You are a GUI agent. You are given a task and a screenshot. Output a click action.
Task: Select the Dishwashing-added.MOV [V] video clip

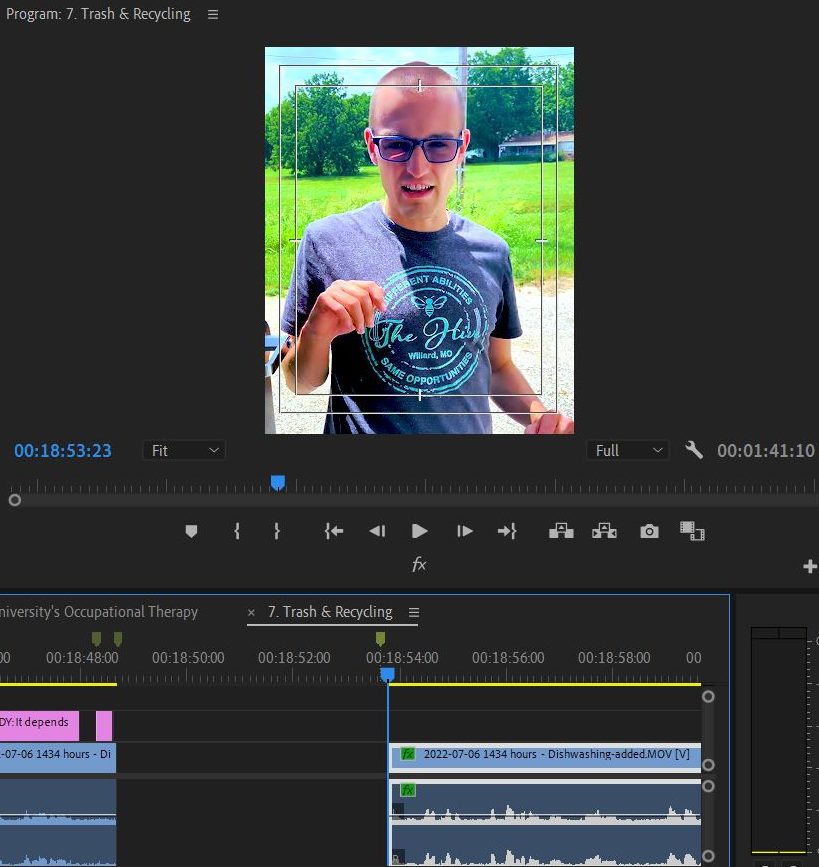click(545, 758)
